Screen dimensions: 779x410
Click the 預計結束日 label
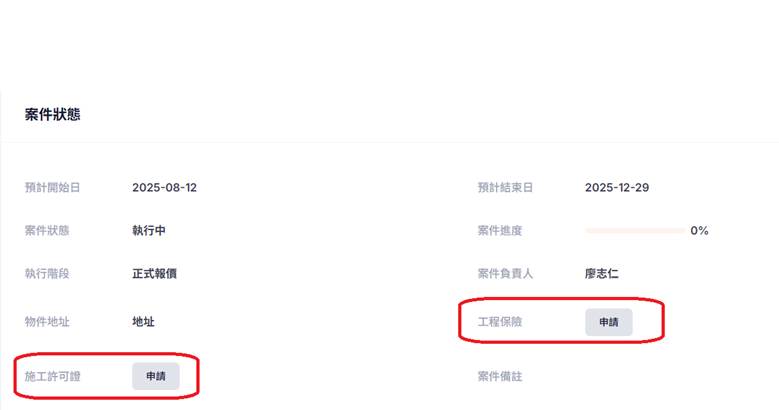pos(505,187)
